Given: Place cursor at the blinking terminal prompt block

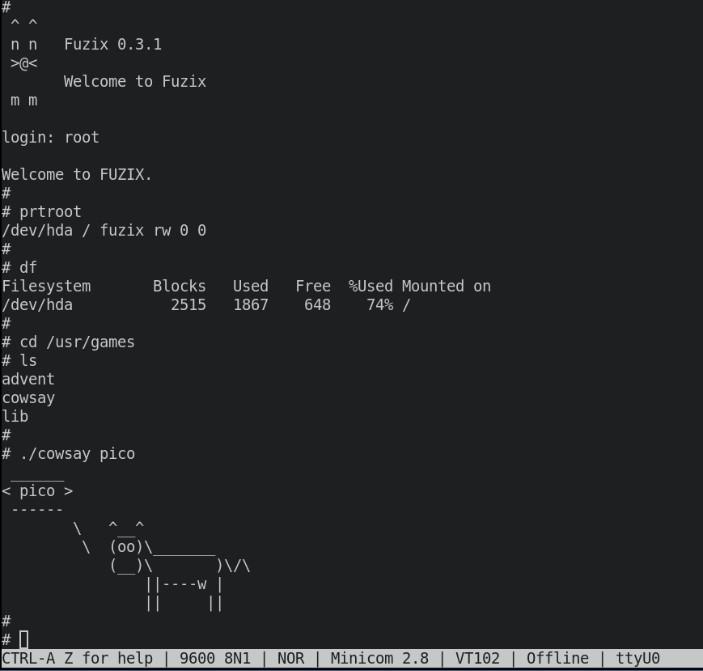Looking at the screenshot, I should point(24,639).
